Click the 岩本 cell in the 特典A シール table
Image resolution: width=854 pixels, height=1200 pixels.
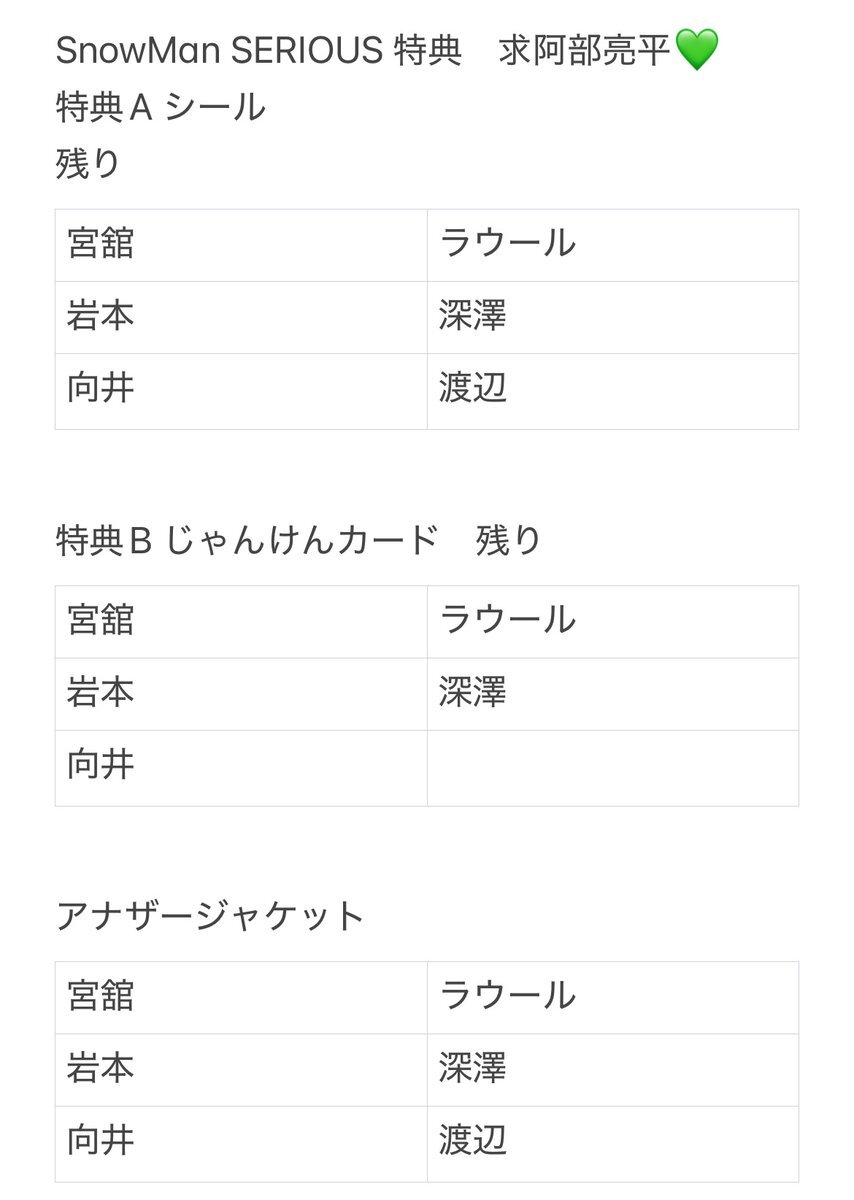pyautogui.click(x=241, y=317)
